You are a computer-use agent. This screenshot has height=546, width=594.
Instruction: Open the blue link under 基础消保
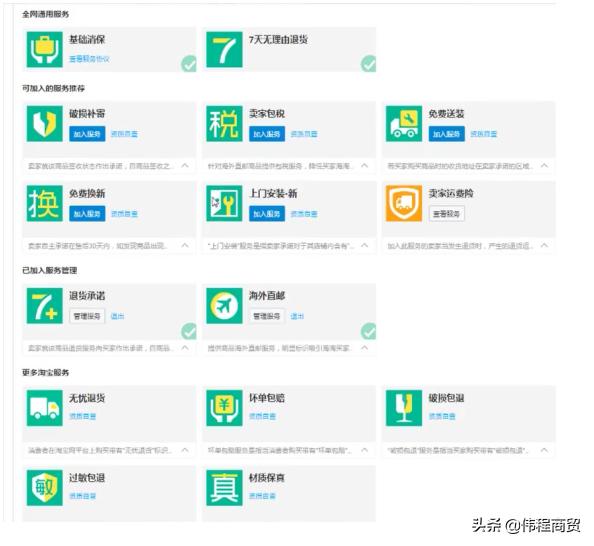89,59
